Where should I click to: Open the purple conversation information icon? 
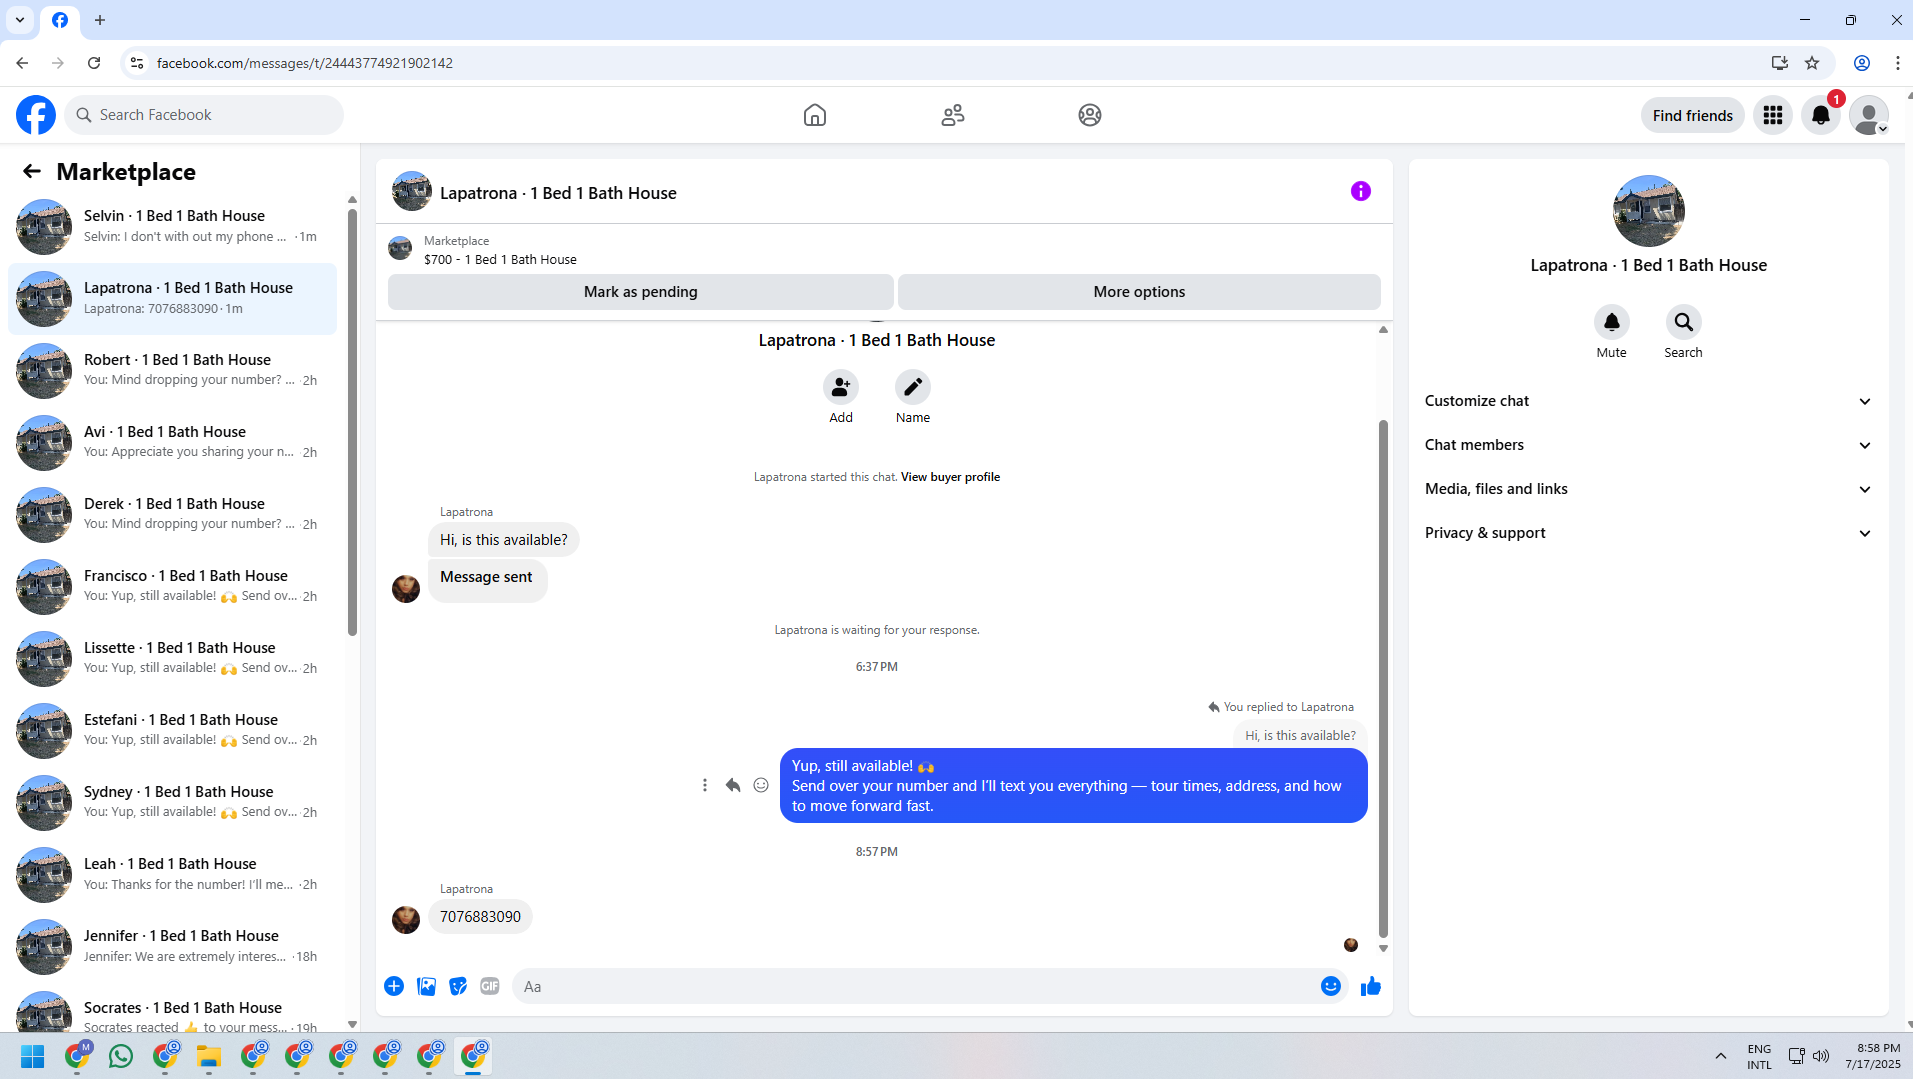[1361, 191]
